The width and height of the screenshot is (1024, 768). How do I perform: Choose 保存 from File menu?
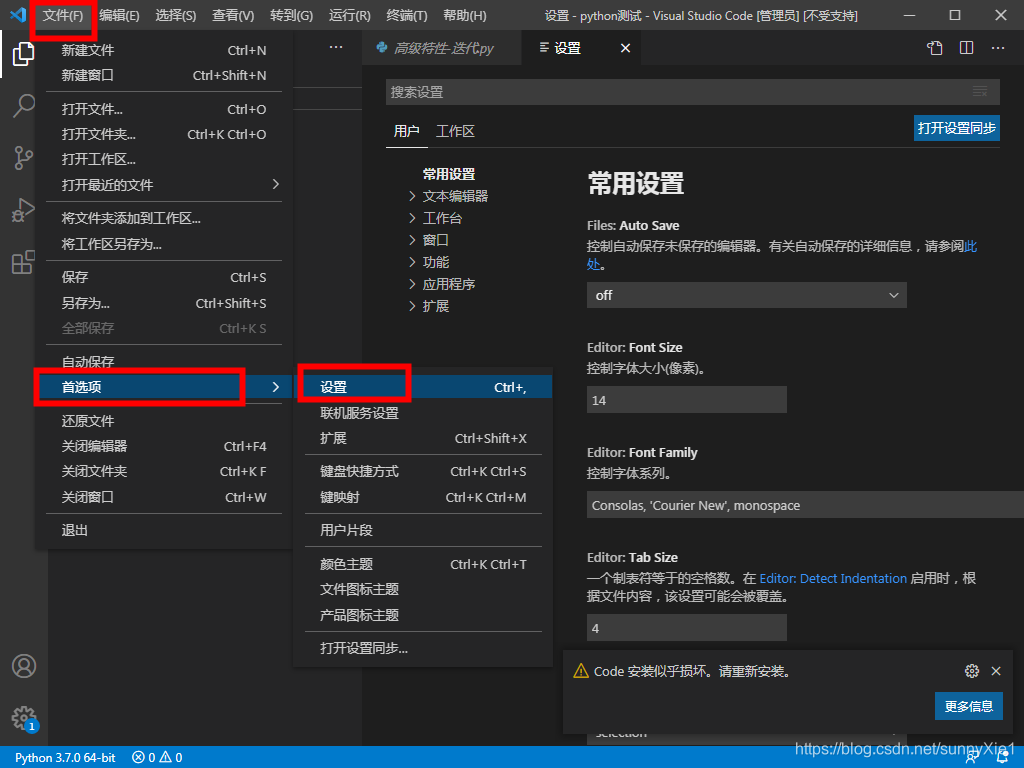[x=163, y=278]
